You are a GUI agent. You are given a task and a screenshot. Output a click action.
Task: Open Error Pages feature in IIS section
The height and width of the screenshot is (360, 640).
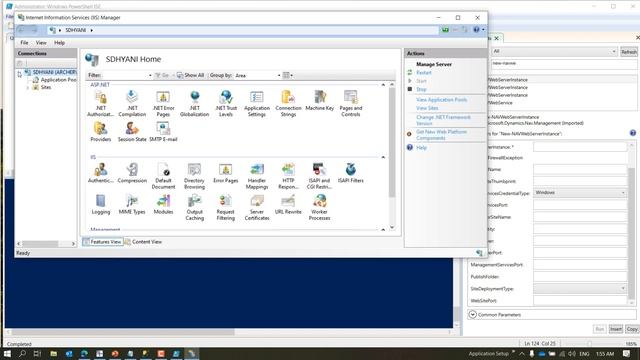point(226,173)
